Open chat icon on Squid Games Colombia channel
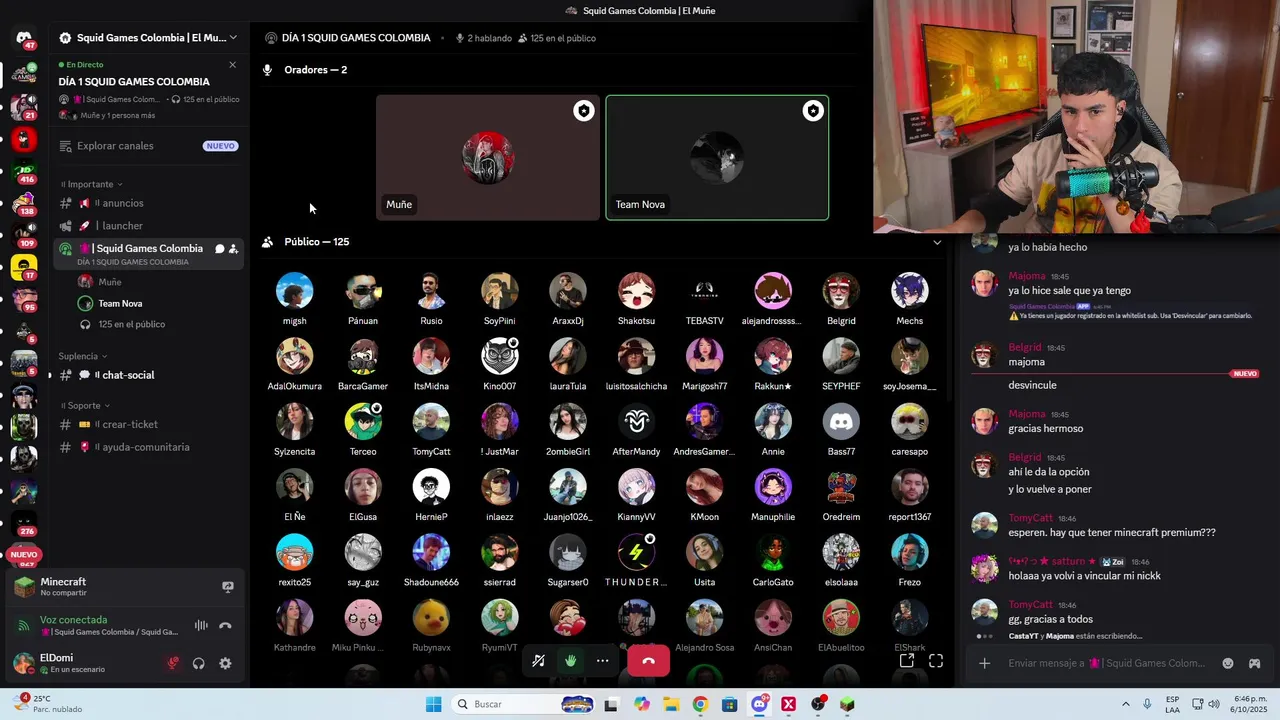Image resolution: width=1280 pixels, height=720 pixels. click(219, 249)
